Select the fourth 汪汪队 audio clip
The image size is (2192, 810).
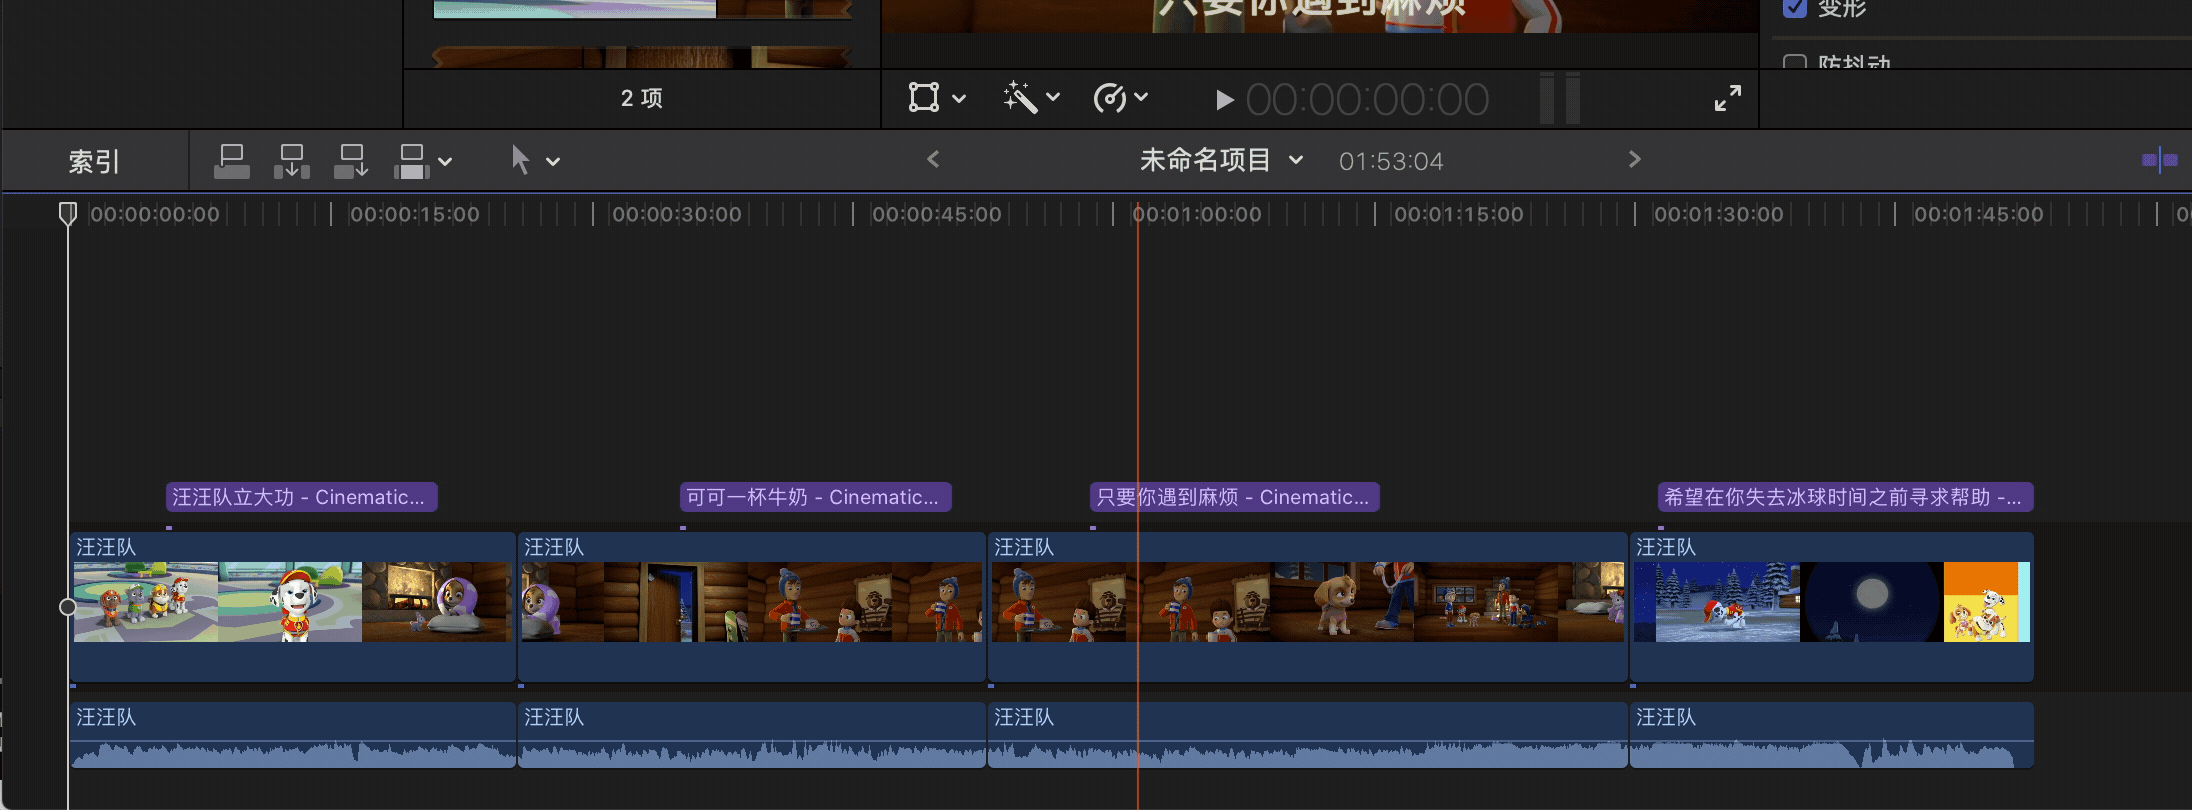[1832, 735]
